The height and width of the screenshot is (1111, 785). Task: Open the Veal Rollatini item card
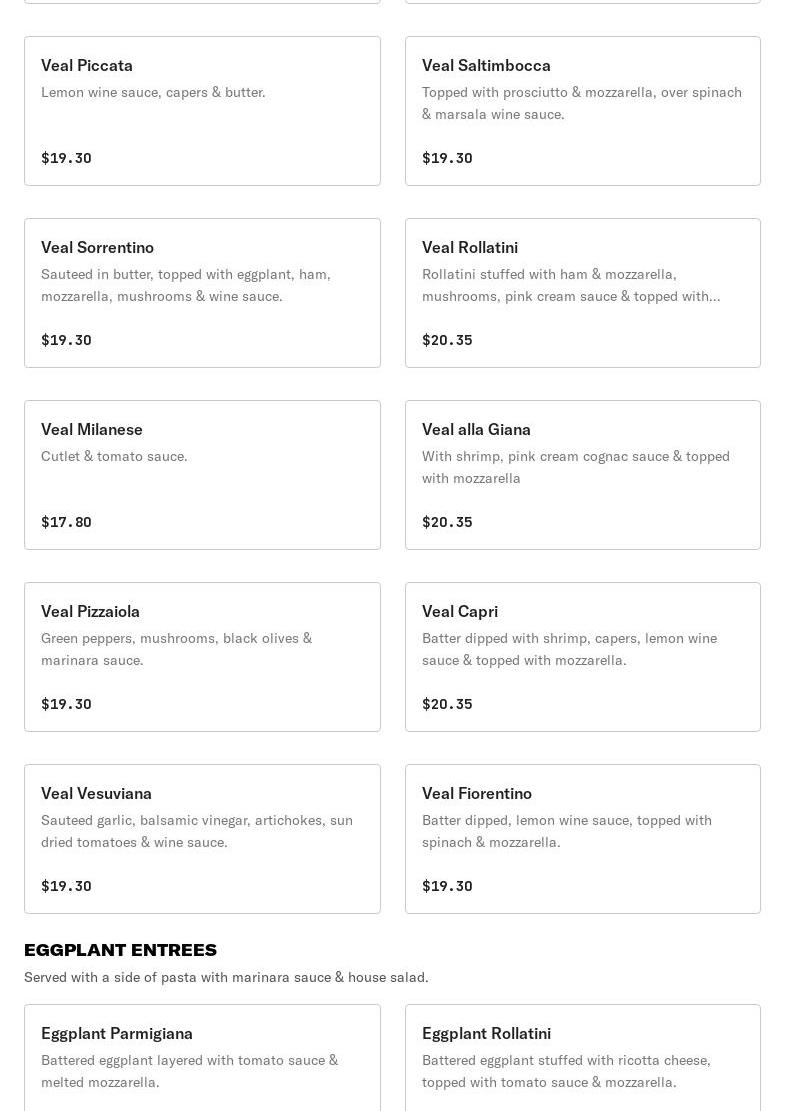(582, 293)
